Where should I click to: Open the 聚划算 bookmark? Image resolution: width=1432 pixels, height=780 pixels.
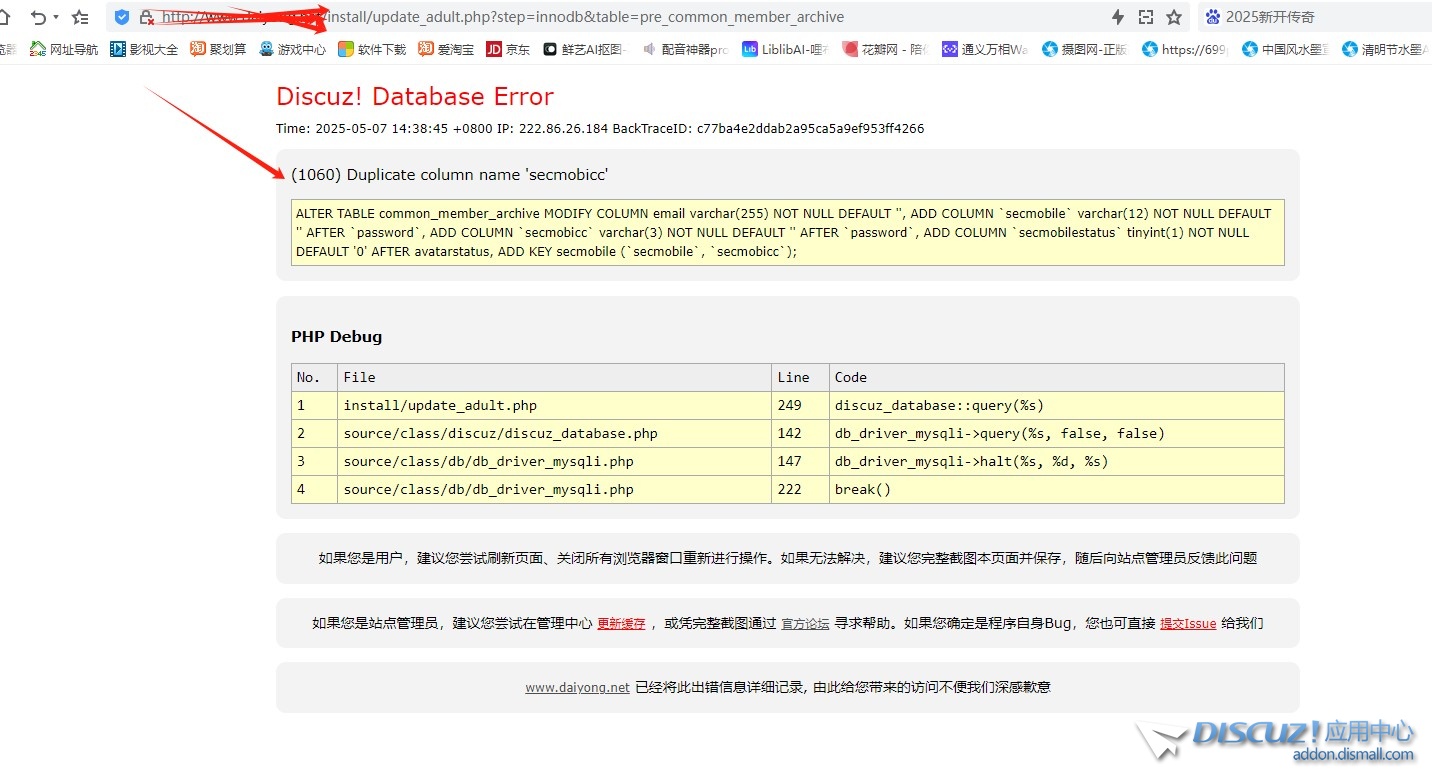pos(218,49)
